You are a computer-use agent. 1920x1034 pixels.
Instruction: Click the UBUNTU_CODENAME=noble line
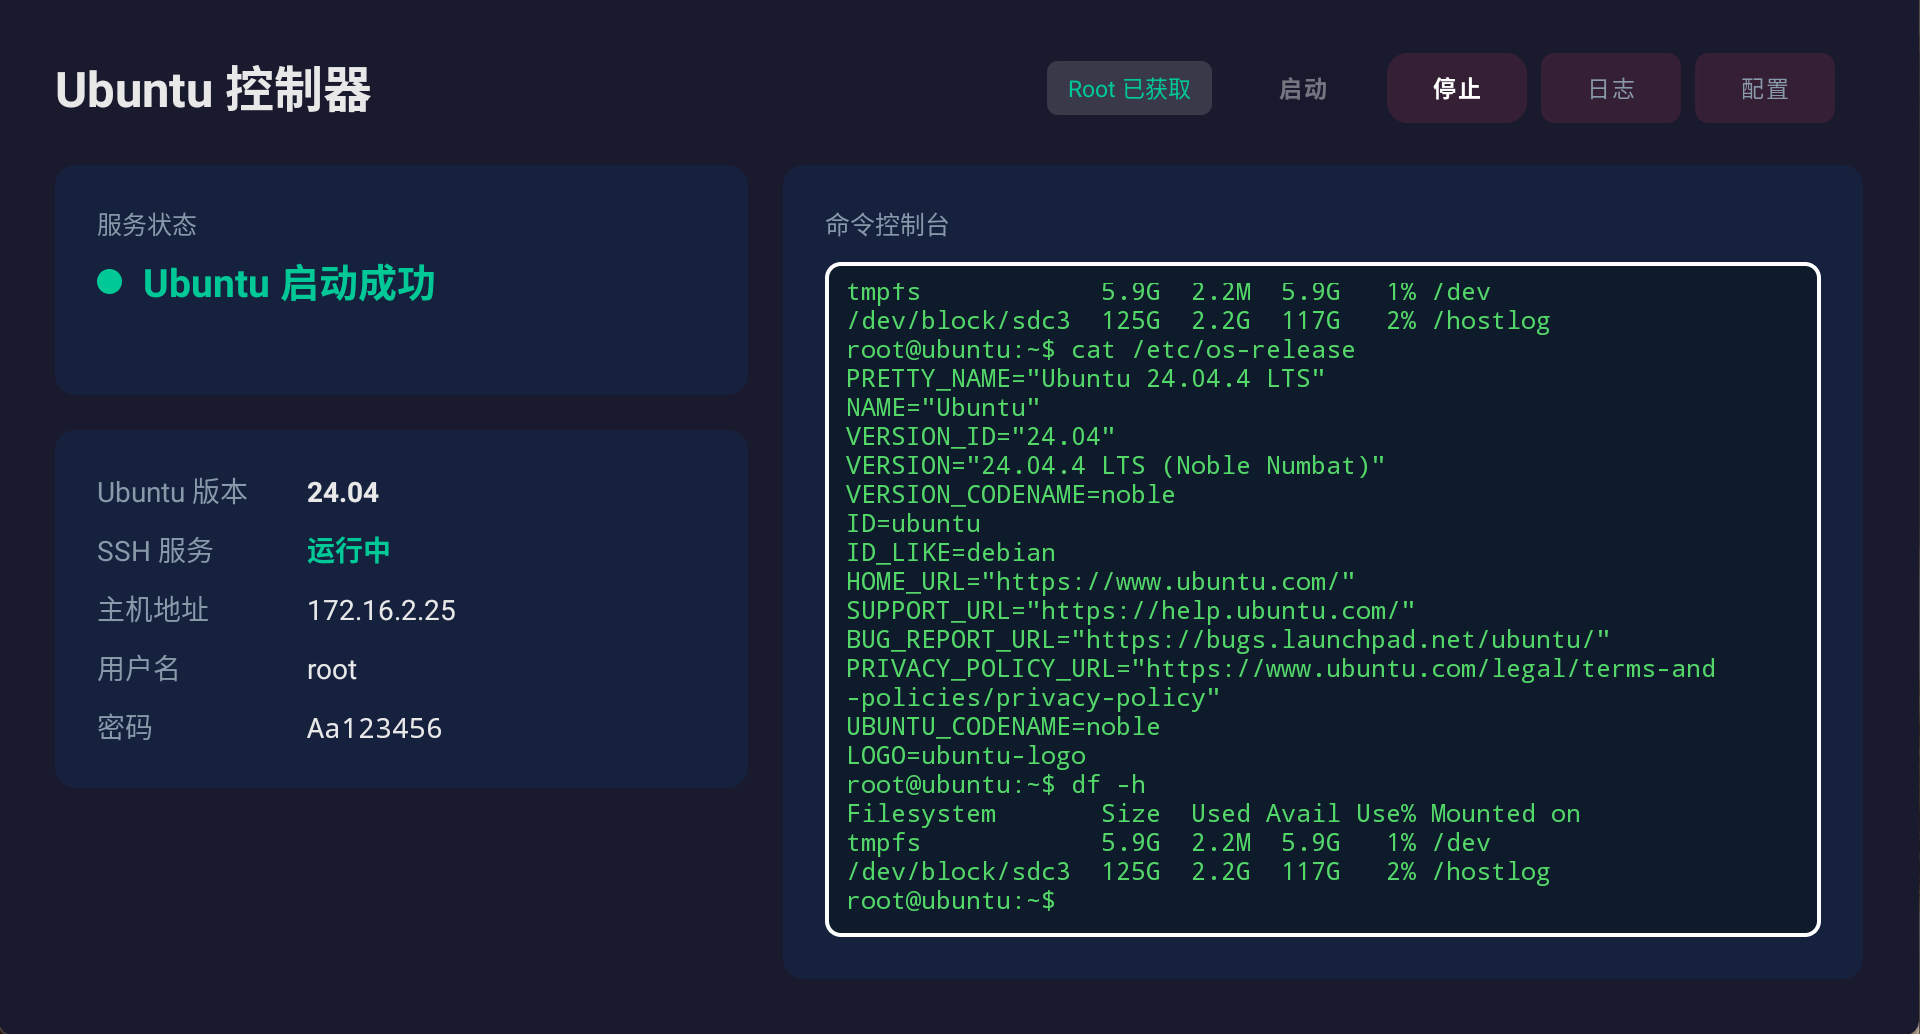tap(1003, 727)
